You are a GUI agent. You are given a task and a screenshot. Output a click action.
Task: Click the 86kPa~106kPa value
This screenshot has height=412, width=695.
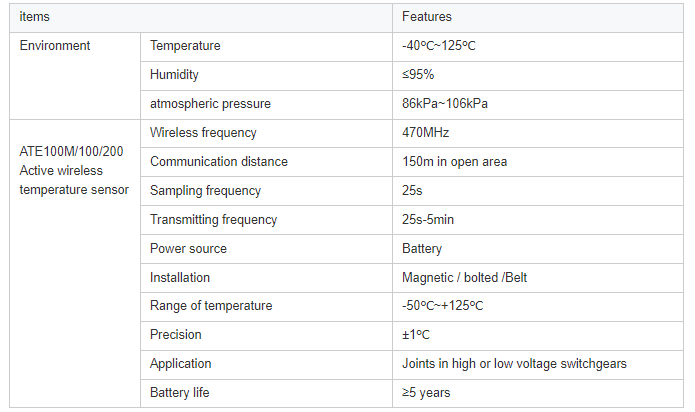445,104
